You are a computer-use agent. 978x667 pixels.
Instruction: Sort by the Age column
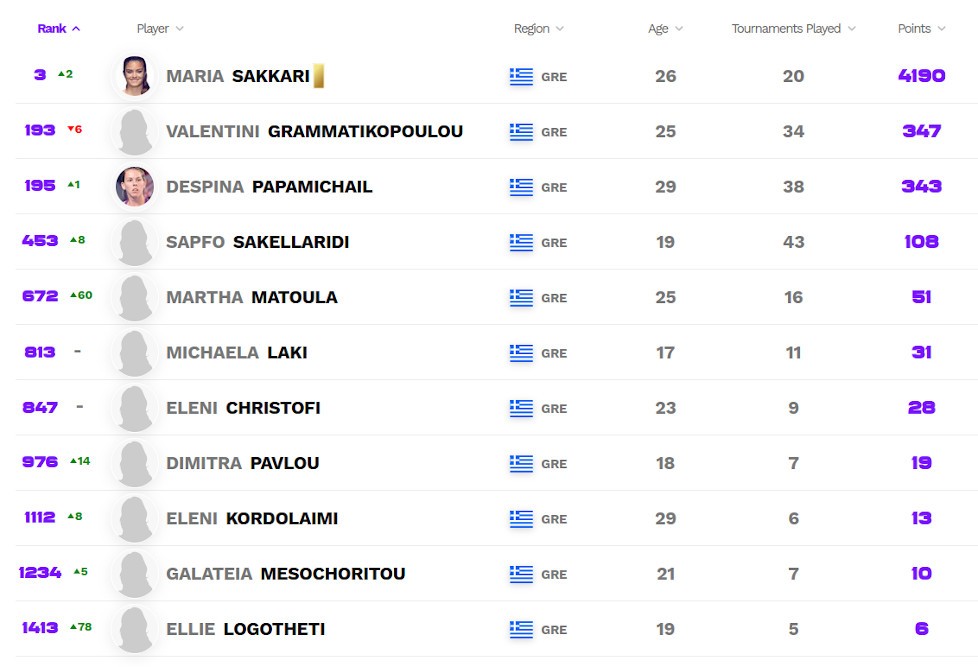[x=665, y=29]
